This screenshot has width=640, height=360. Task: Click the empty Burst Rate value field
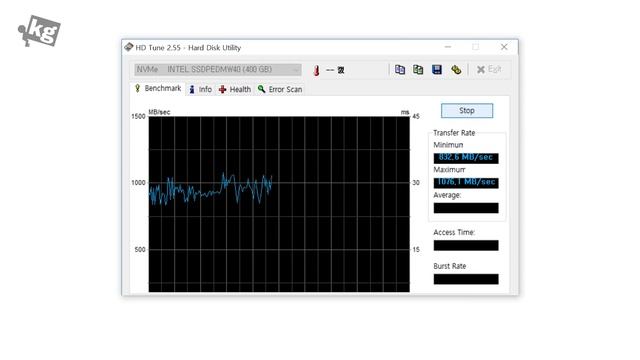tap(466, 279)
